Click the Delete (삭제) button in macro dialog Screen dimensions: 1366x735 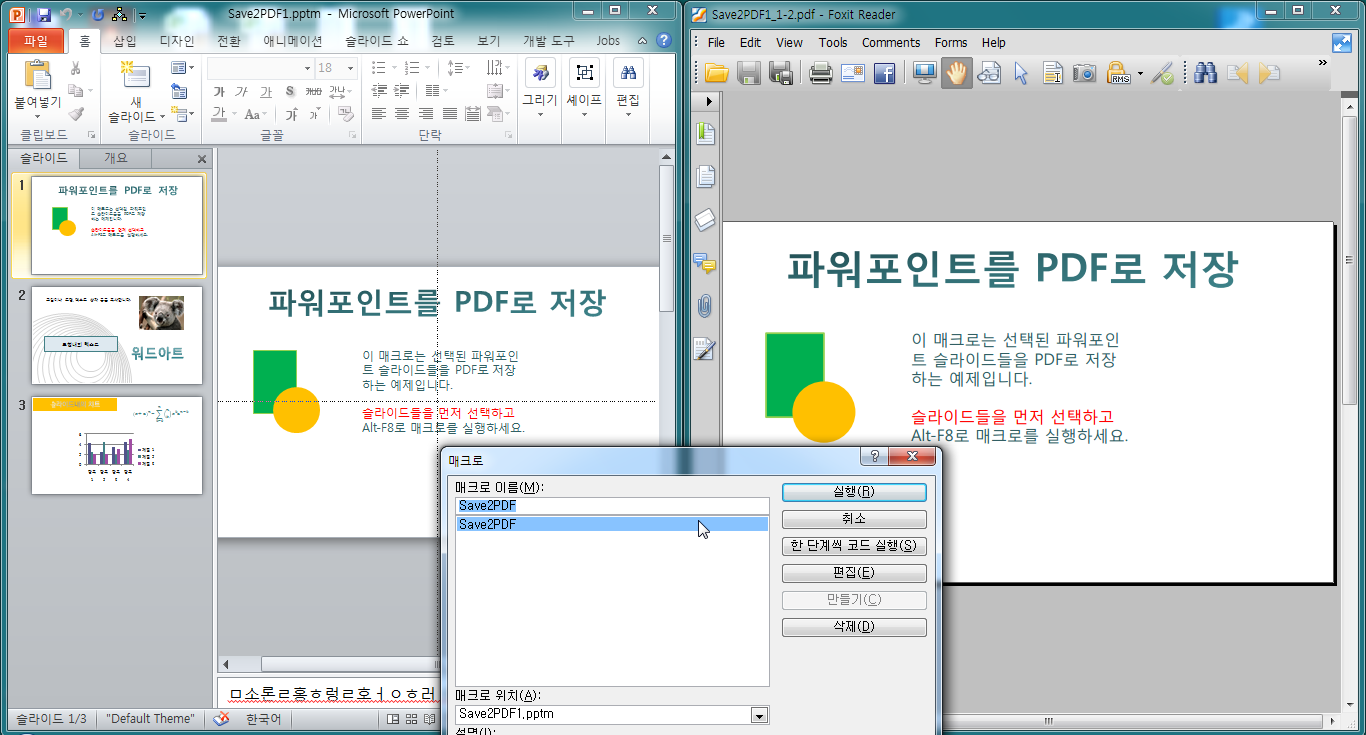(854, 627)
